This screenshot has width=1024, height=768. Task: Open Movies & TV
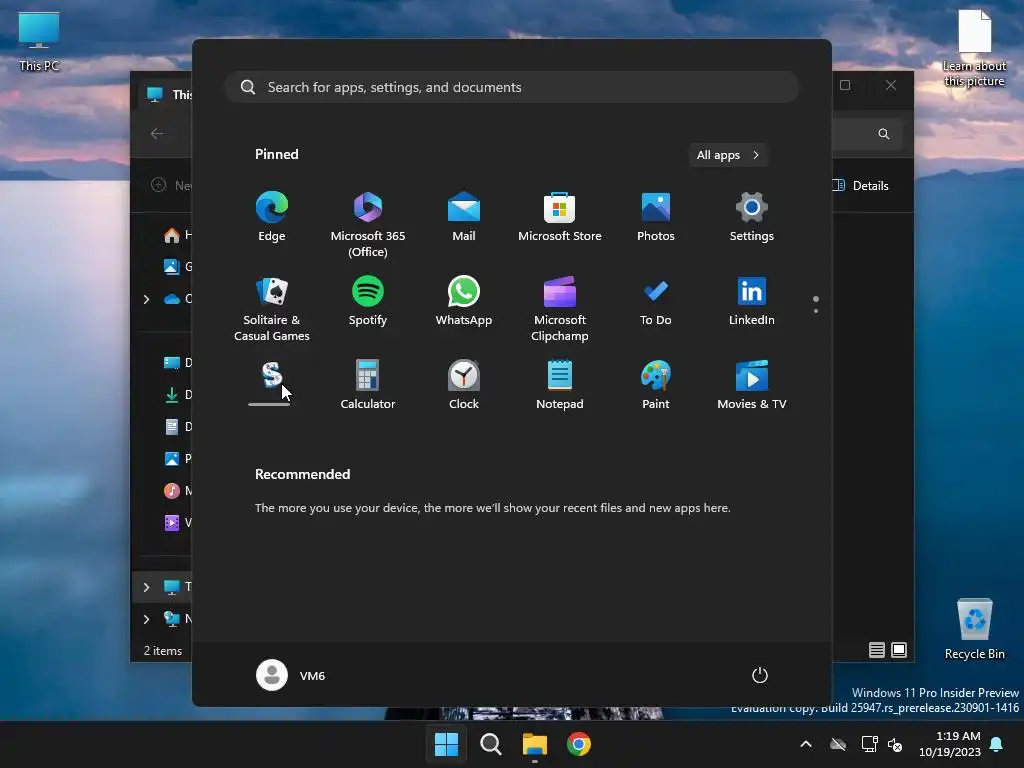click(752, 385)
